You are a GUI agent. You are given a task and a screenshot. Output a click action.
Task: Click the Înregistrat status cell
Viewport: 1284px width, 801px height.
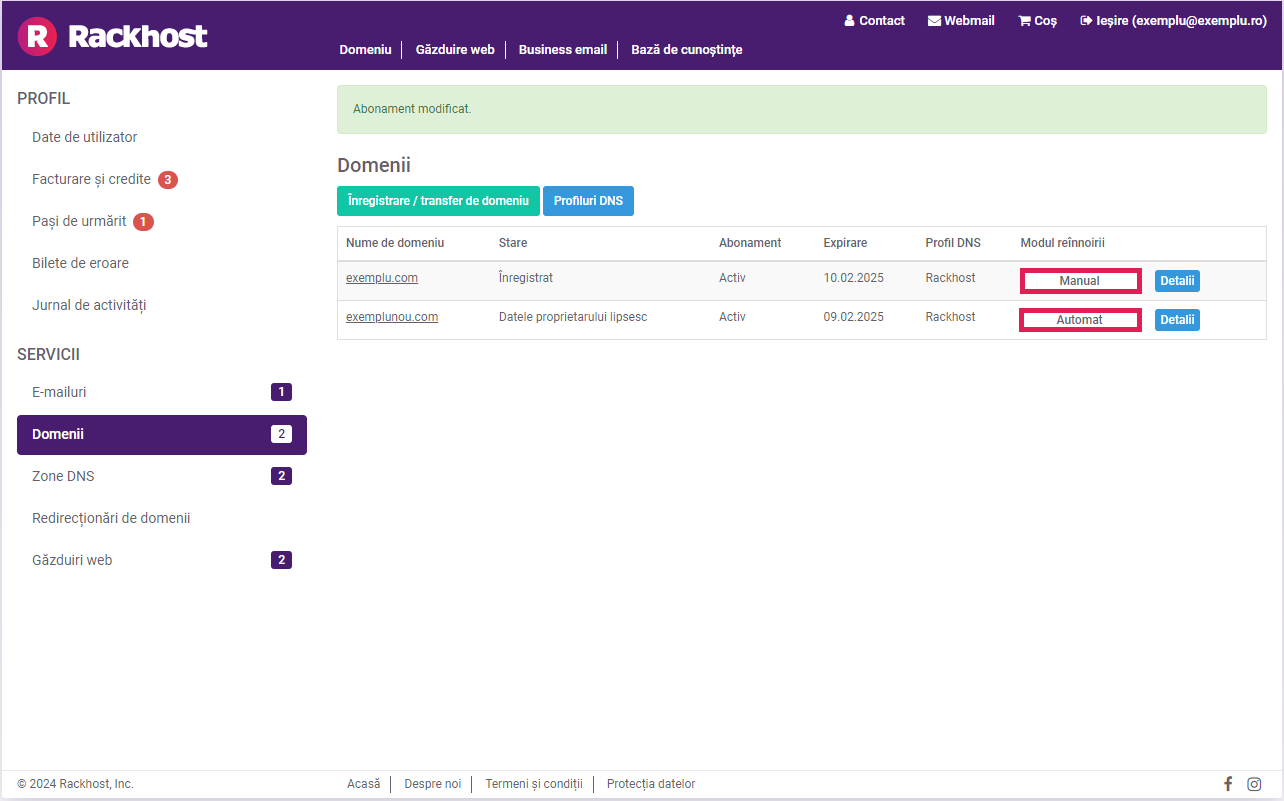tap(526, 278)
